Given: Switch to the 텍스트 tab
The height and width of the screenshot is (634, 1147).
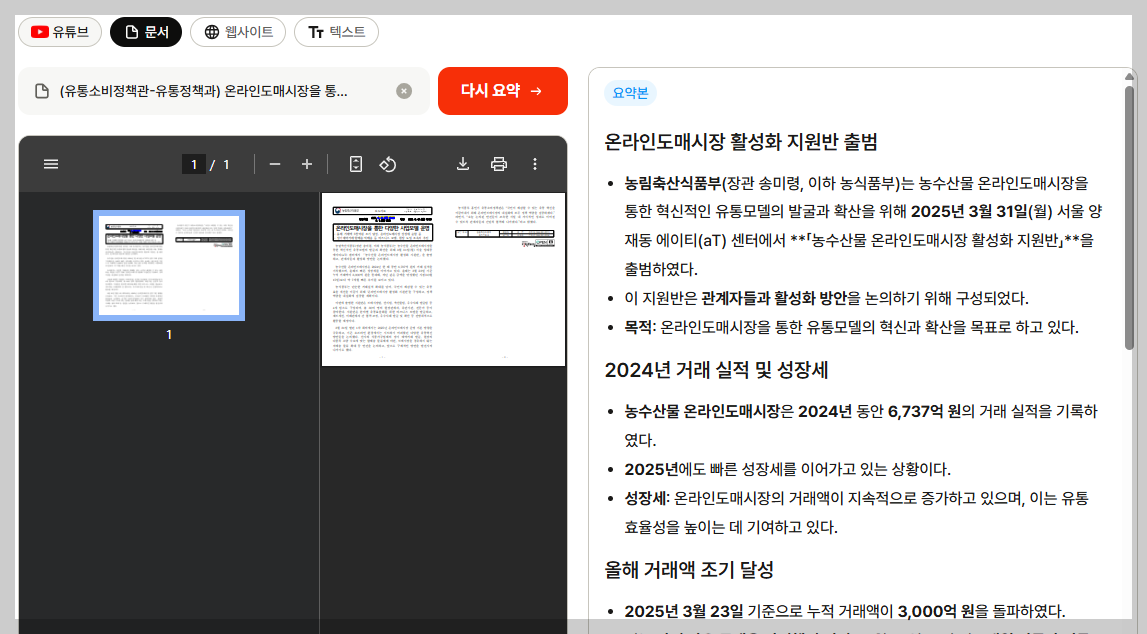Looking at the screenshot, I should (x=334, y=31).
